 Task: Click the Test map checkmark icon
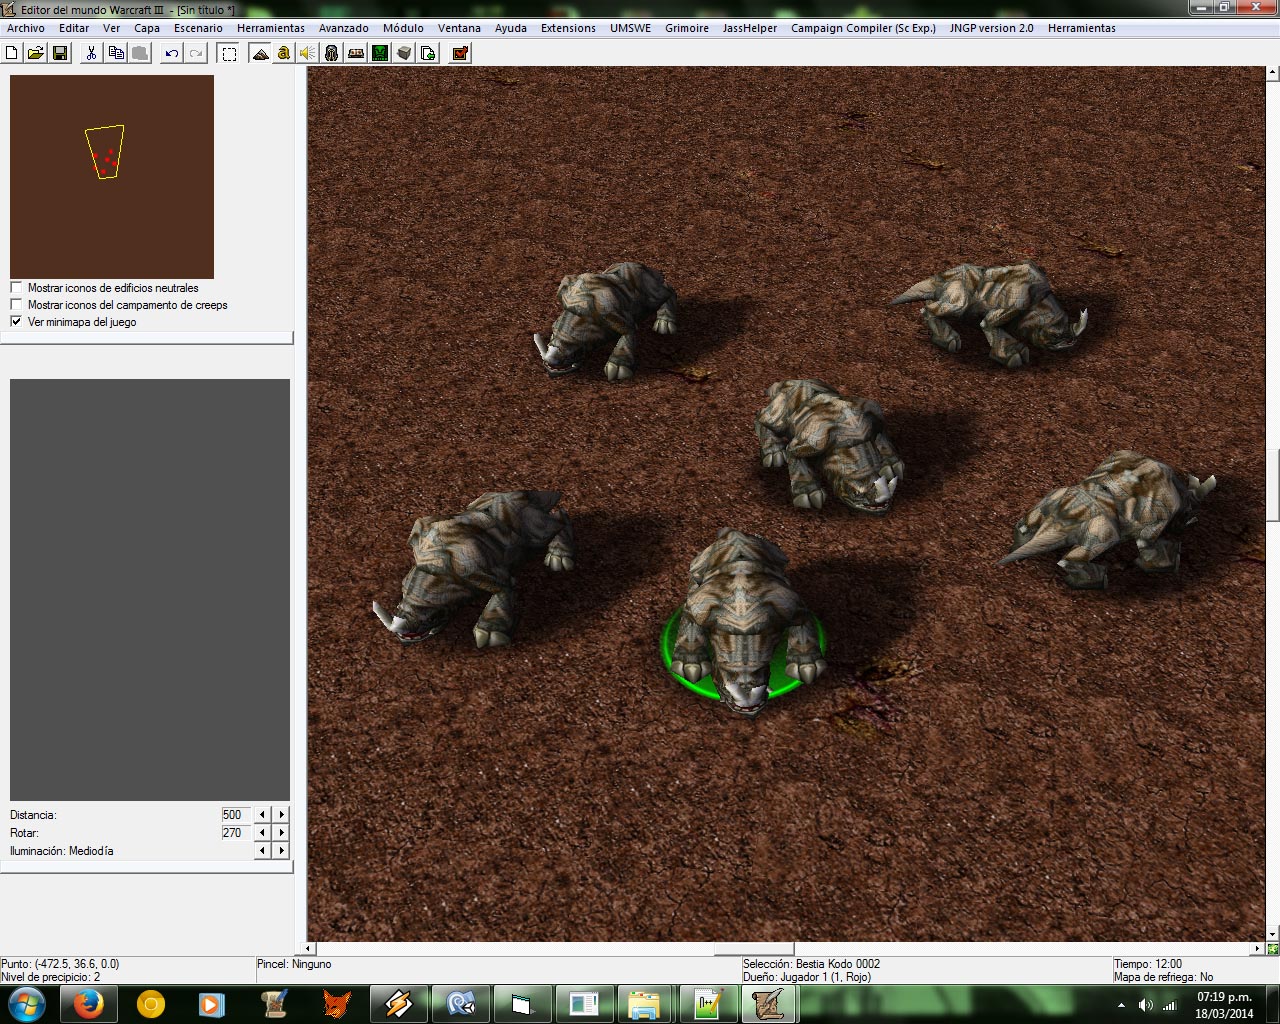click(460, 53)
